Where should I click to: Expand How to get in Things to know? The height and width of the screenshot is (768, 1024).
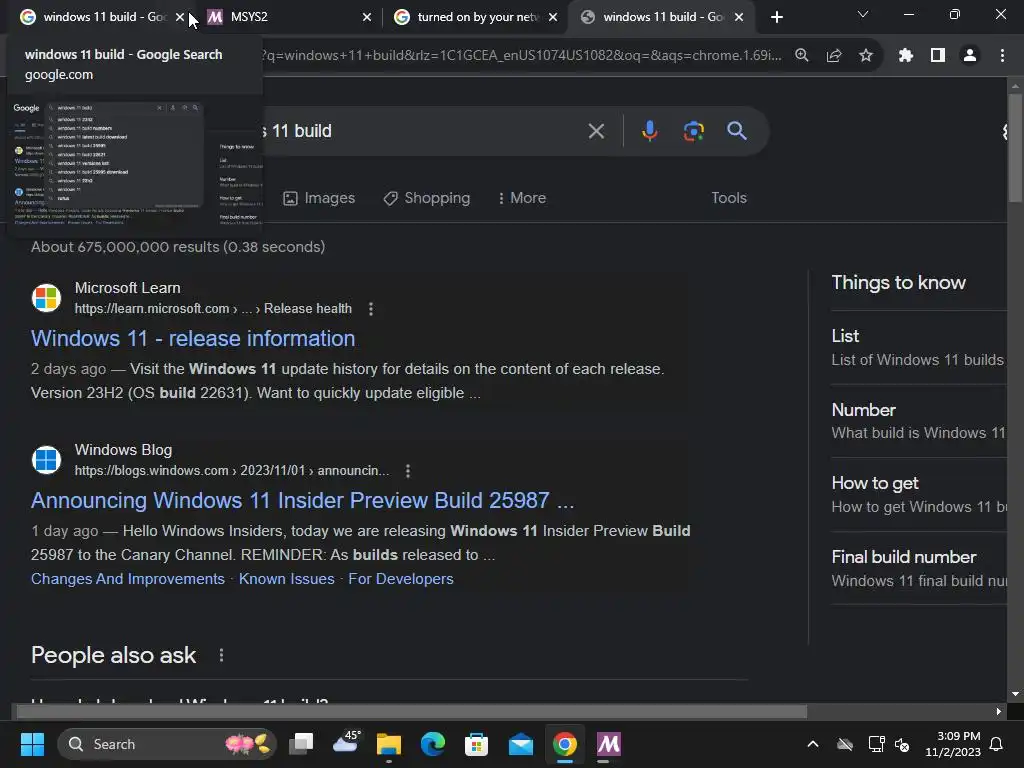(918, 494)
